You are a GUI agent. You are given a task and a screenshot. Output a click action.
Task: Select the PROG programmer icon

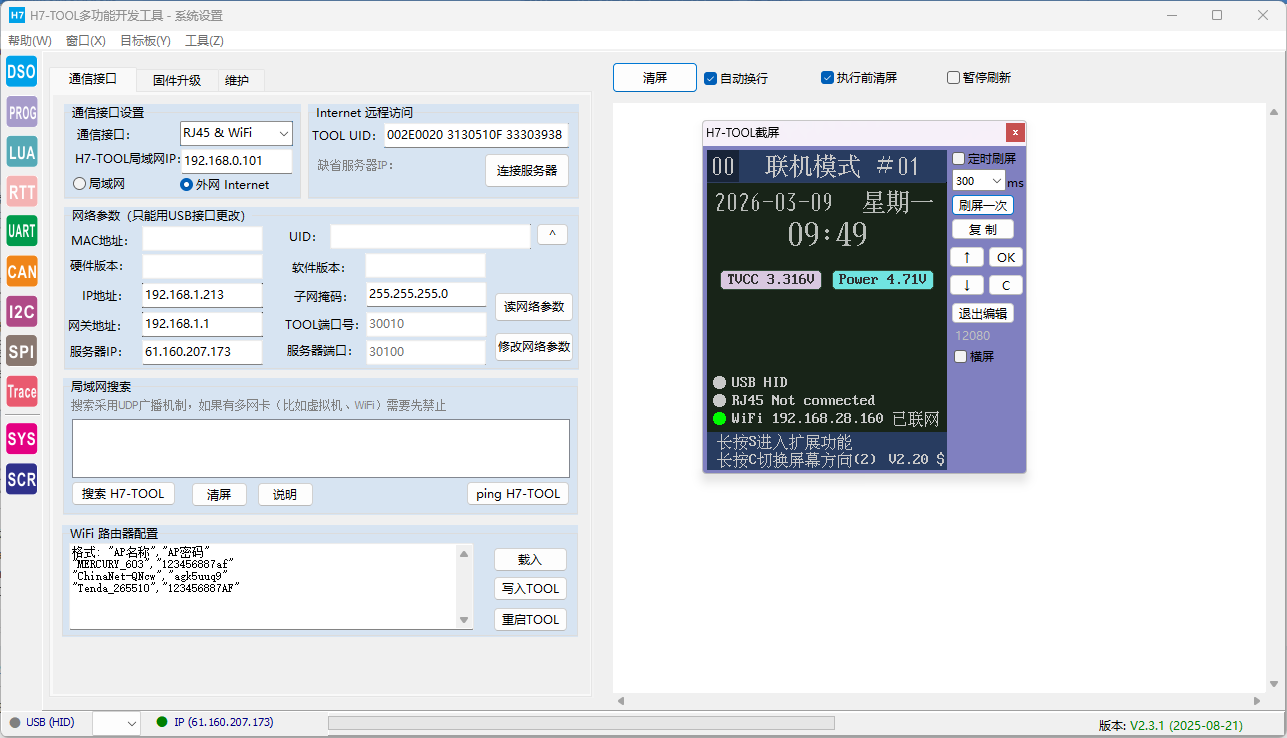tap(21, 112)
